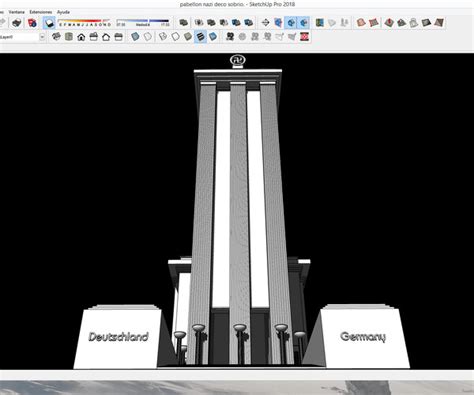This screenshot has height=395, width=474.
Task: Select Wireframe face style
Action: [x=163, y=37]
